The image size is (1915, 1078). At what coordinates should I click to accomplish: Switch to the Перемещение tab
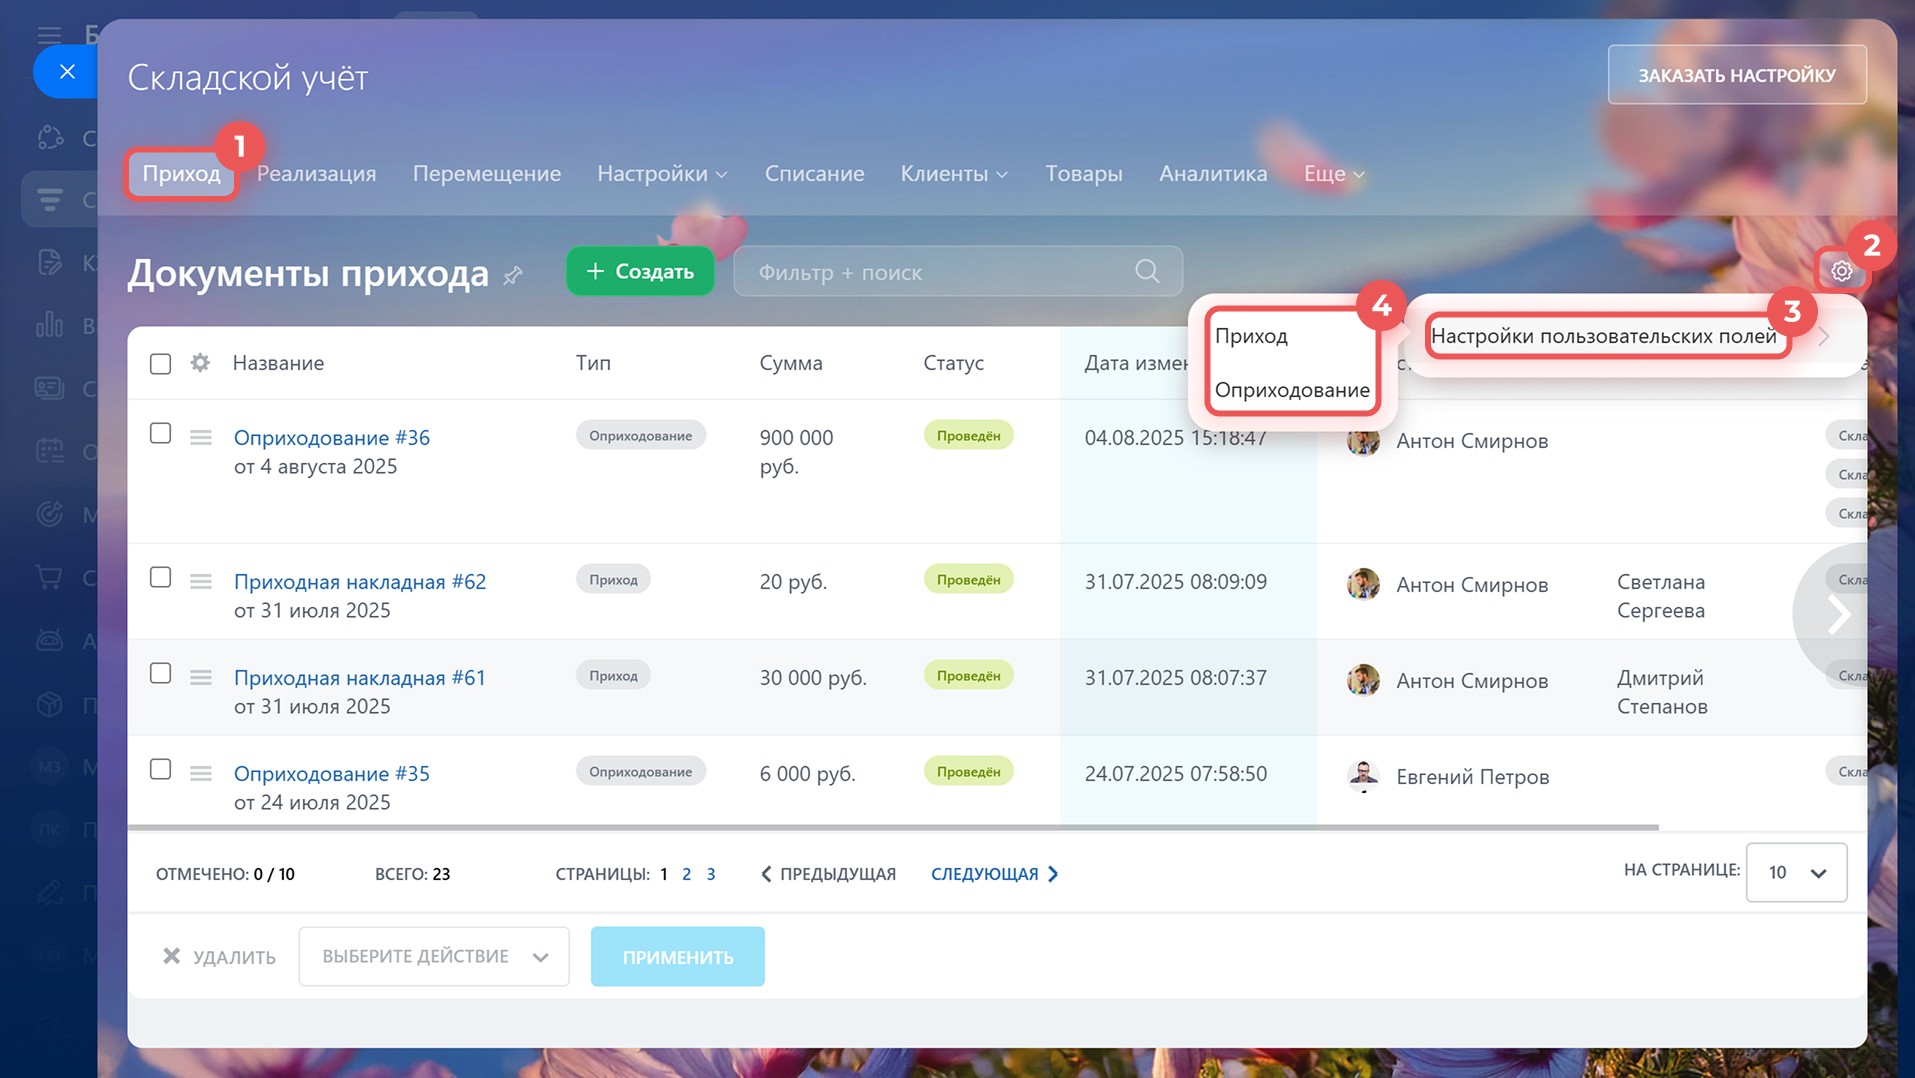[487, 174]
